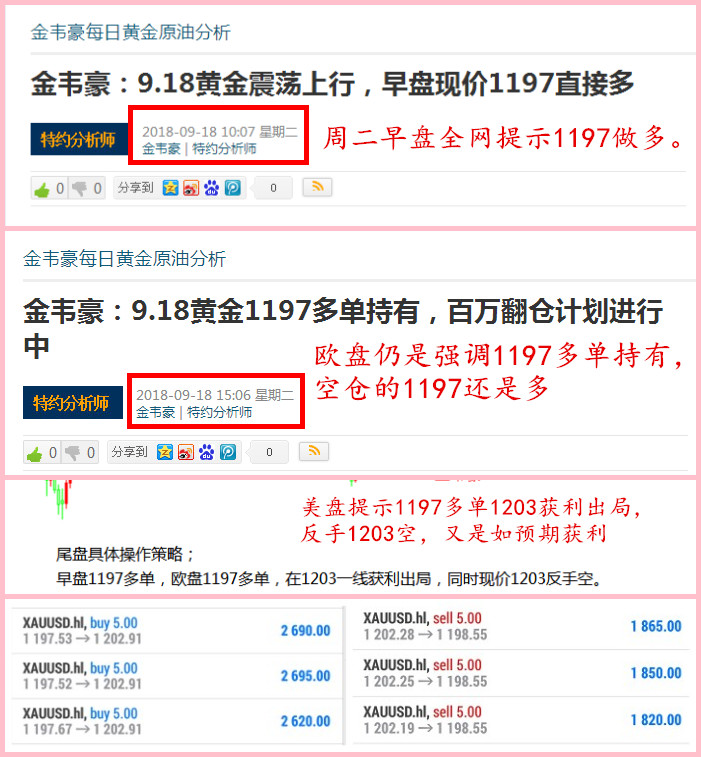Click the orange RSS icon under the 10:07 article
701x757 pixels.
(x=316, y=187)
